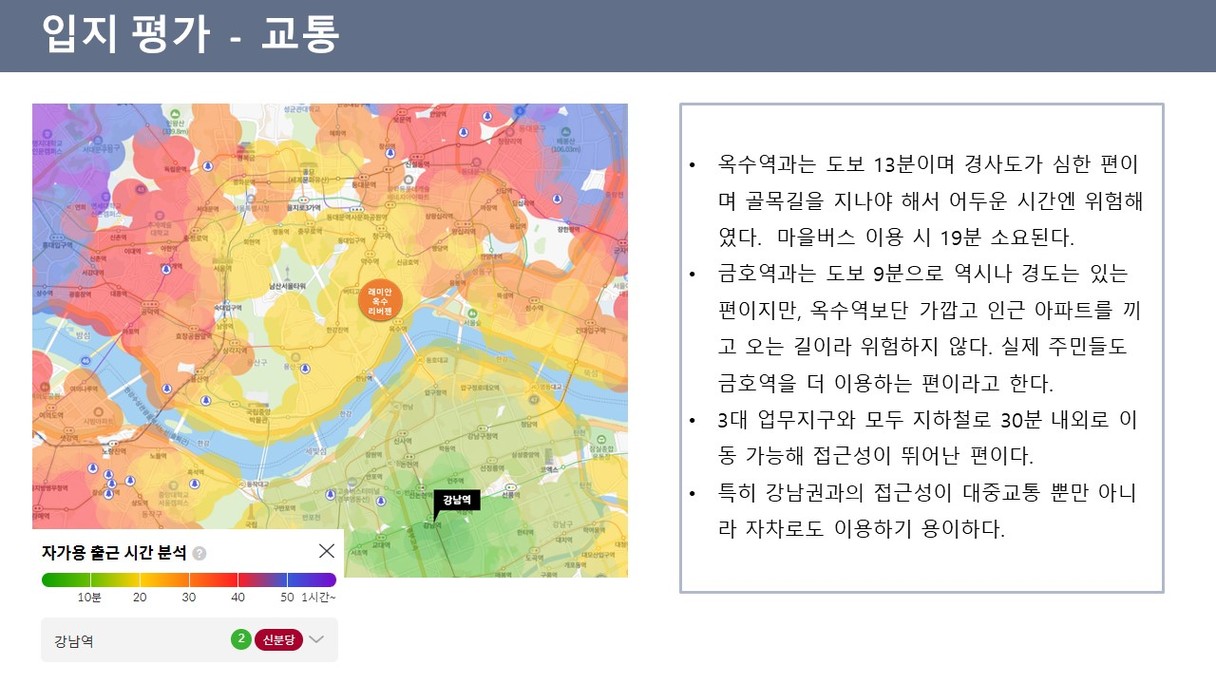This screenshot has height=684, width=1216.
Task: Click the 래미안 옥수 리버젠 orange map marker
Action: (x=380, y=299)
